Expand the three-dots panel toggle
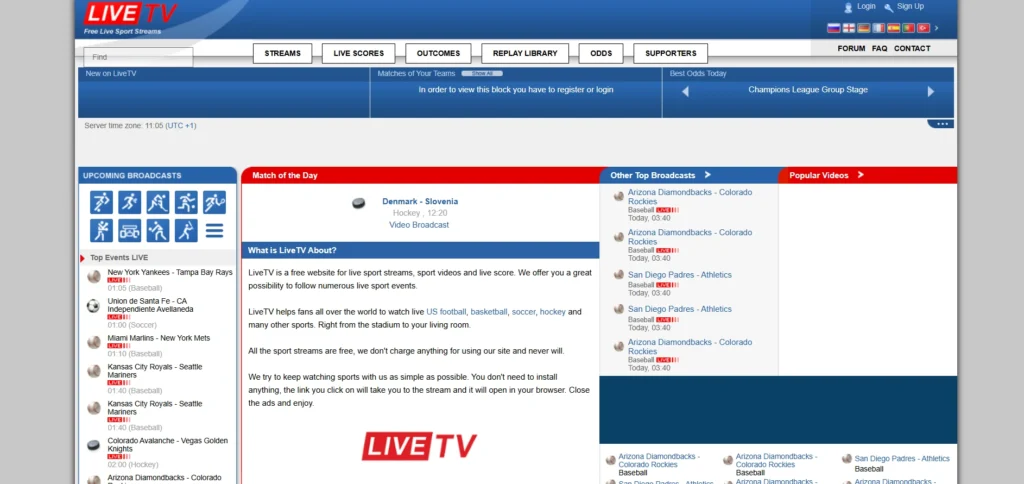Screen dimensions: 1024x484 coord(940,123)
